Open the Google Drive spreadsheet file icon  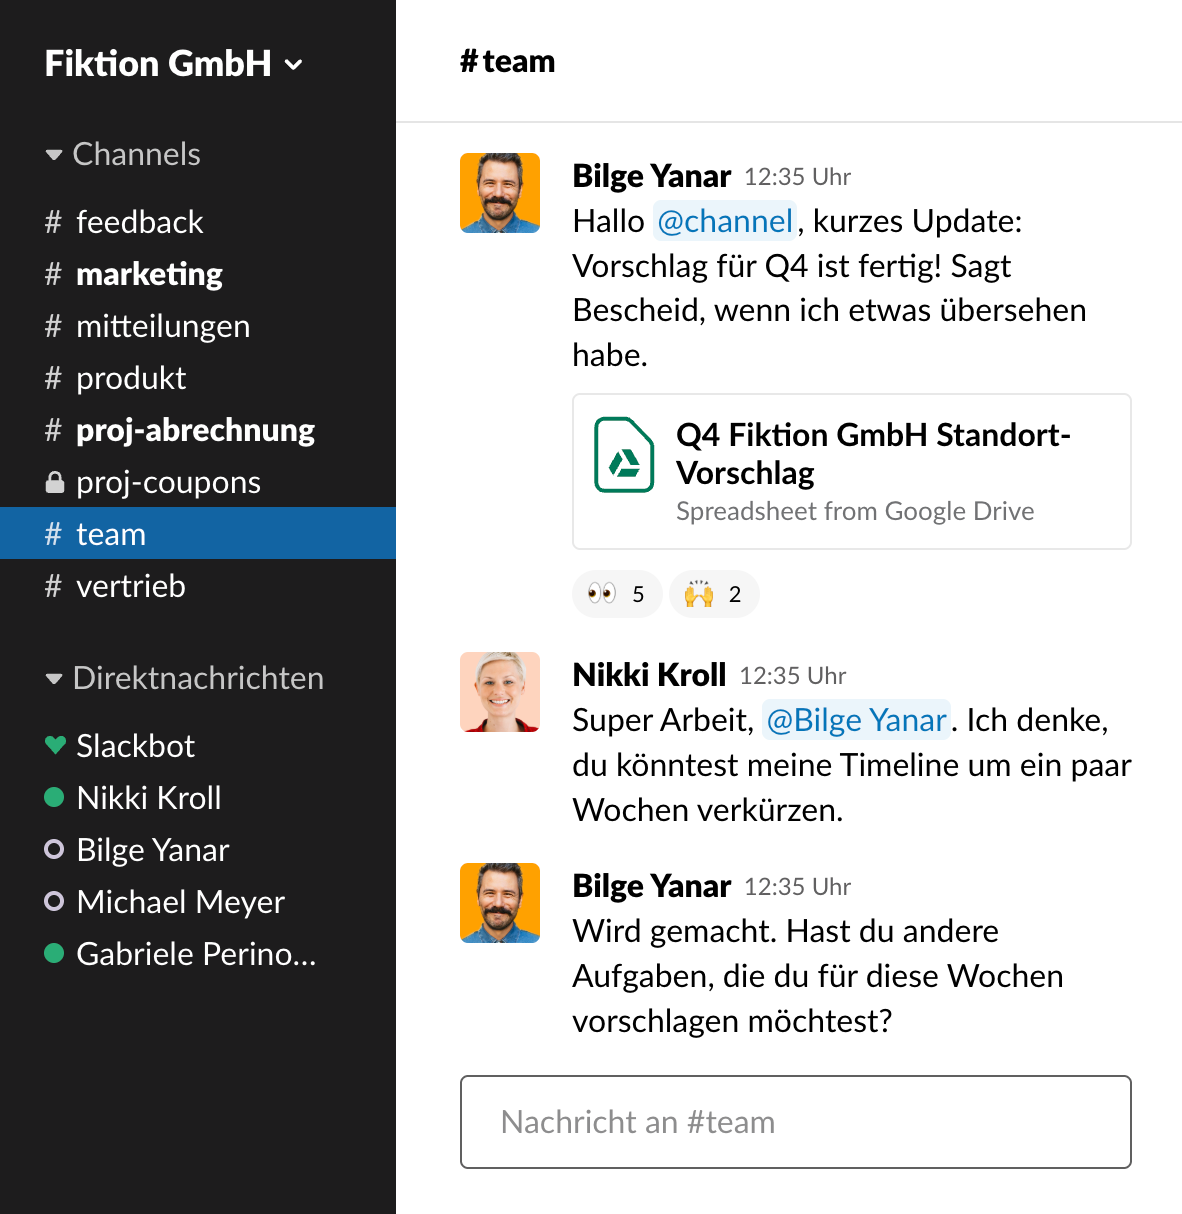coord(624,455)
